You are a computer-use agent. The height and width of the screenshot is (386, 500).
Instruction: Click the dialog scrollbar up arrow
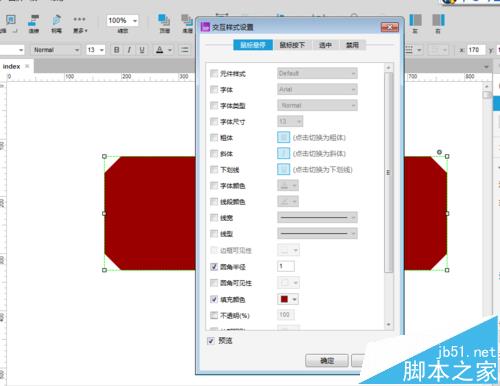[388, 68]
